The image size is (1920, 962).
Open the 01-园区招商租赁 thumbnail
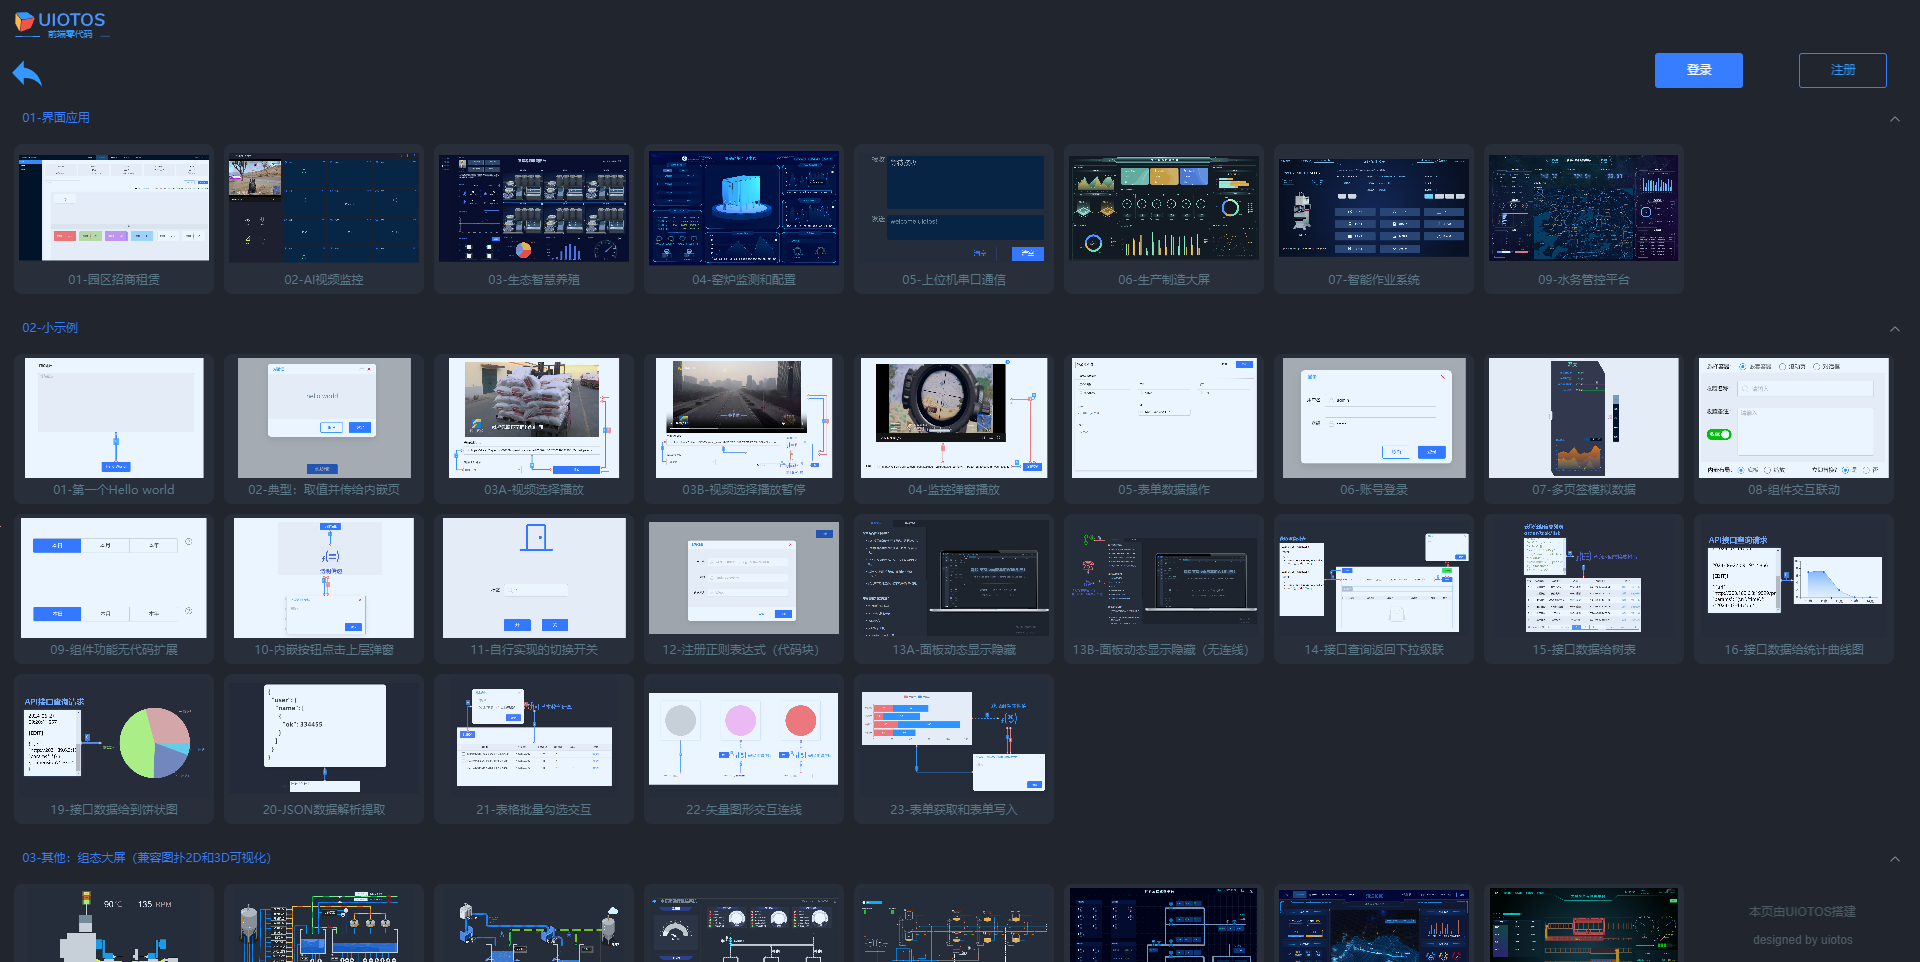coord(114,209)
